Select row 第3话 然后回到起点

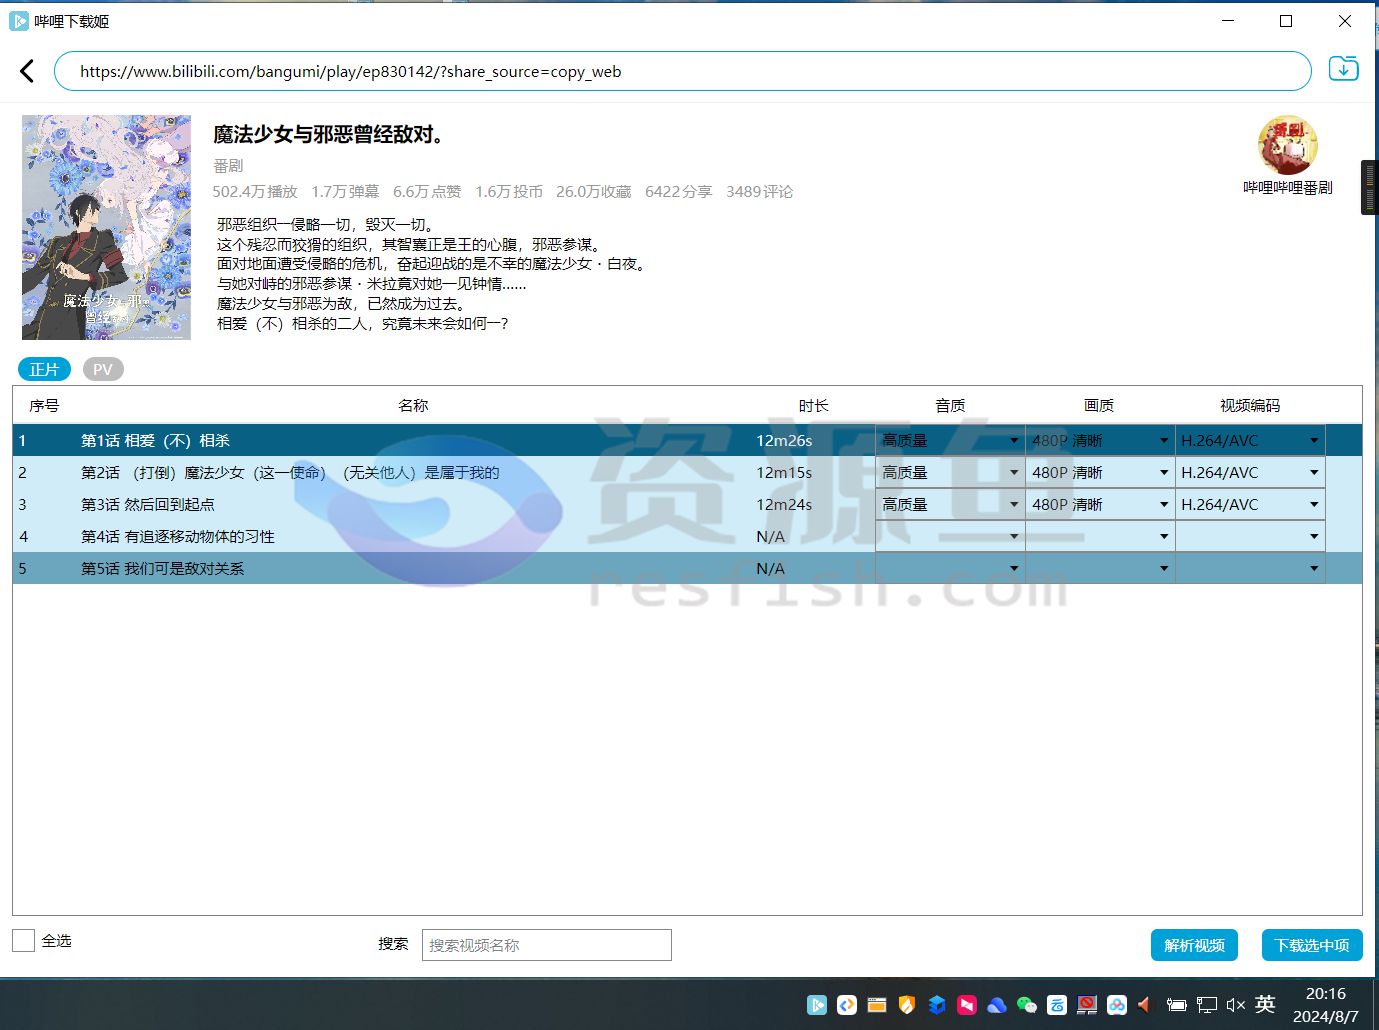[x=687, y=504]
